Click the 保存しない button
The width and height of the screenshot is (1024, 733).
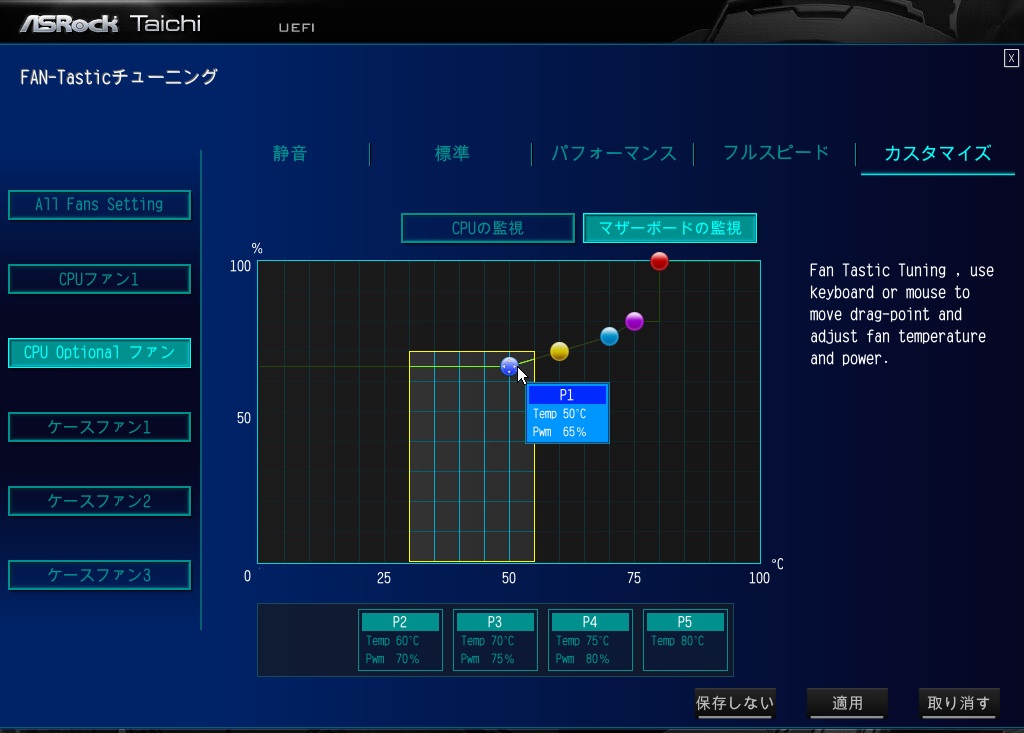click(x=735, y=703)
